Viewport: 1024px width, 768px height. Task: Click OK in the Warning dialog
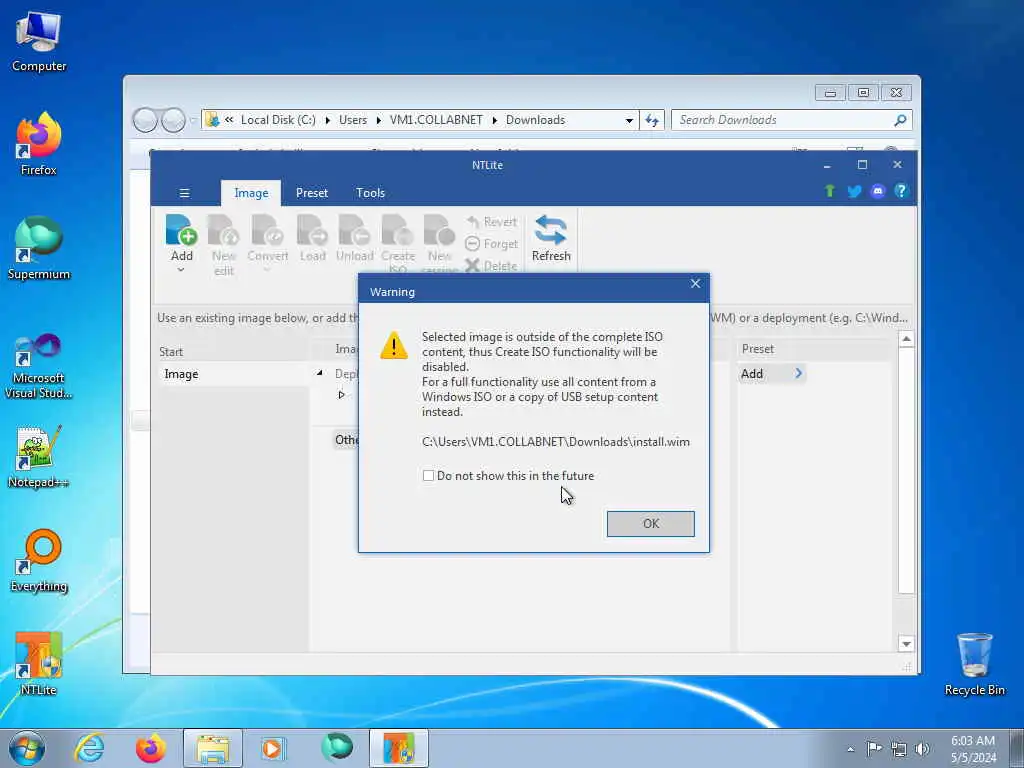point(650,524)
